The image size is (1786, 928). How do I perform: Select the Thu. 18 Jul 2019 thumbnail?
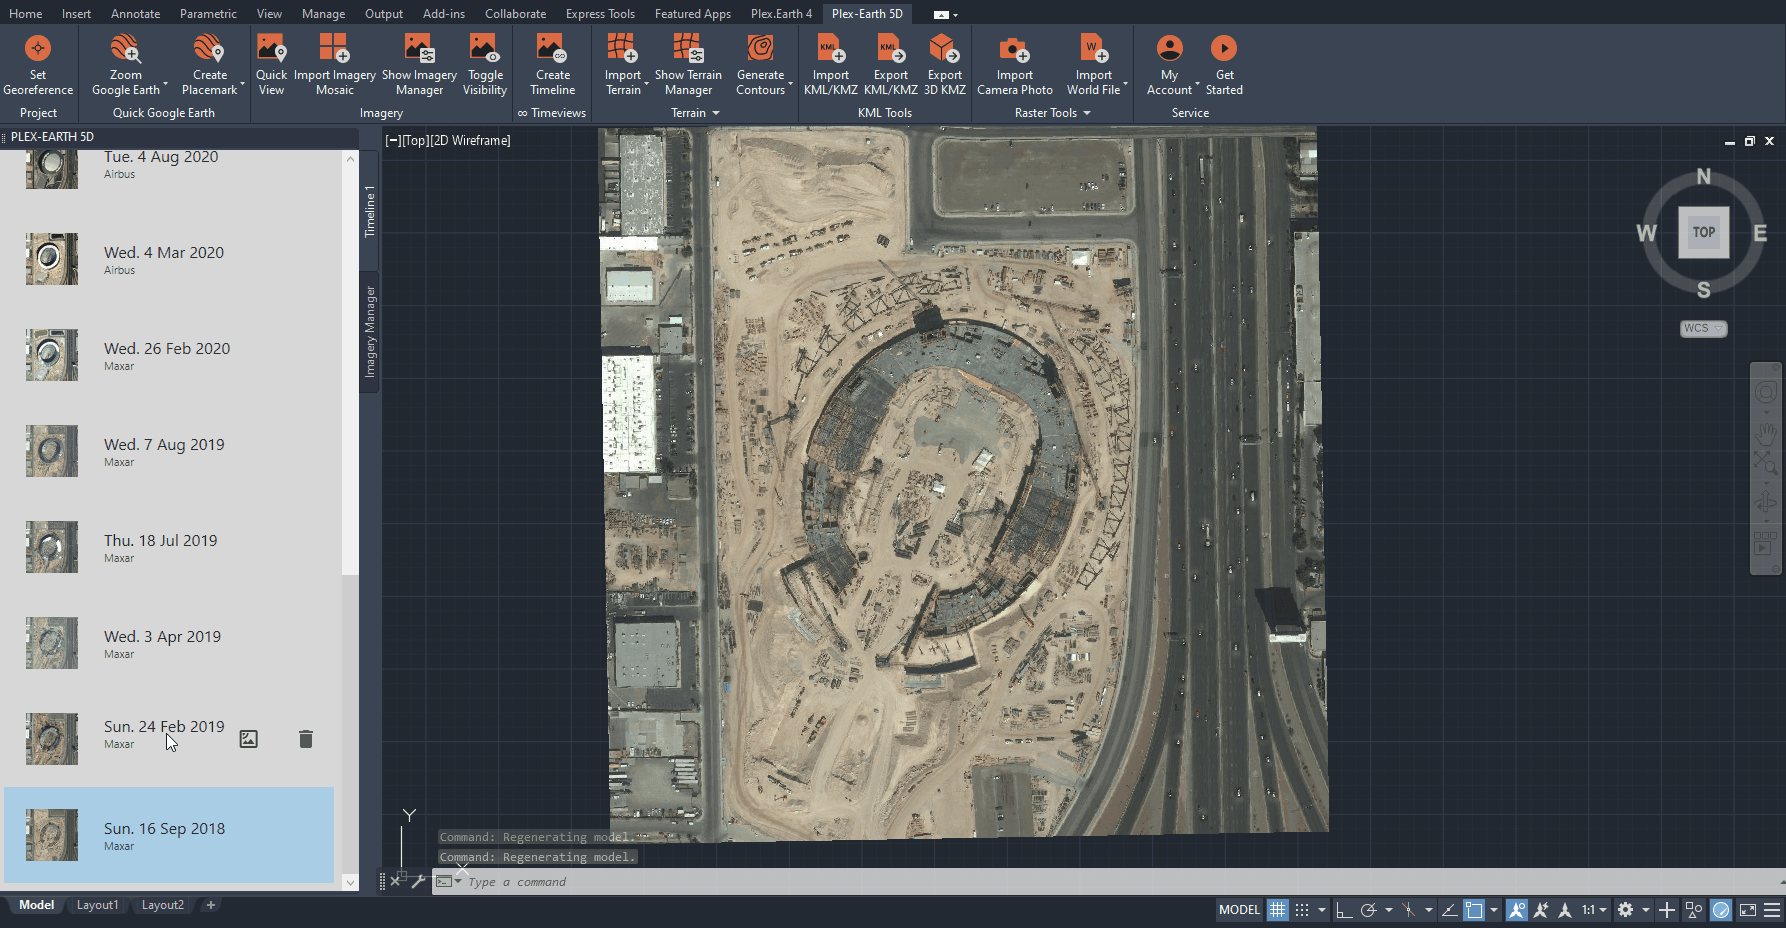(x=52, y=547)
